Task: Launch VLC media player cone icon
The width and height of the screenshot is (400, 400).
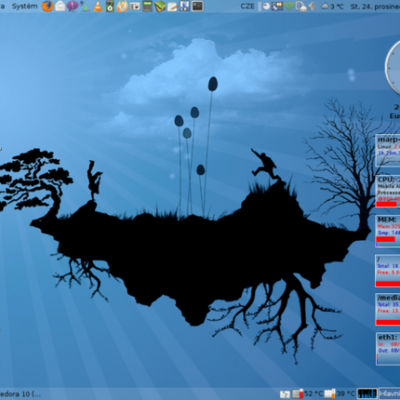Action: pyautogui.click(x=98, y=6)
